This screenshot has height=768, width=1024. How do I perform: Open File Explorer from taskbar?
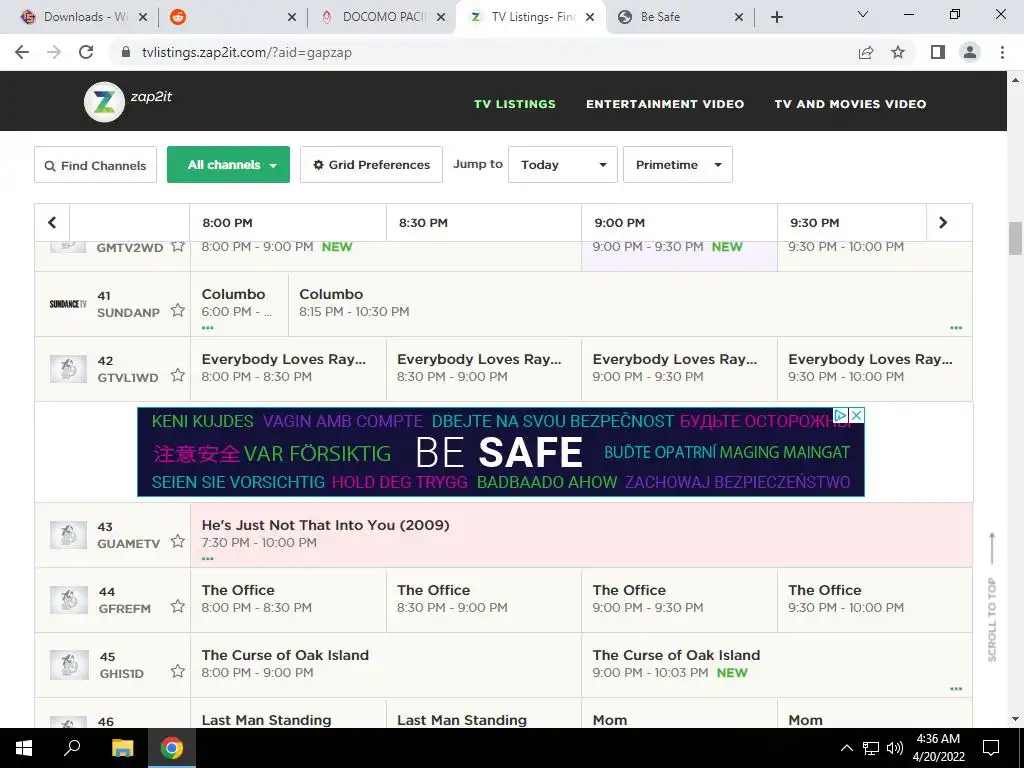(122, 748)
